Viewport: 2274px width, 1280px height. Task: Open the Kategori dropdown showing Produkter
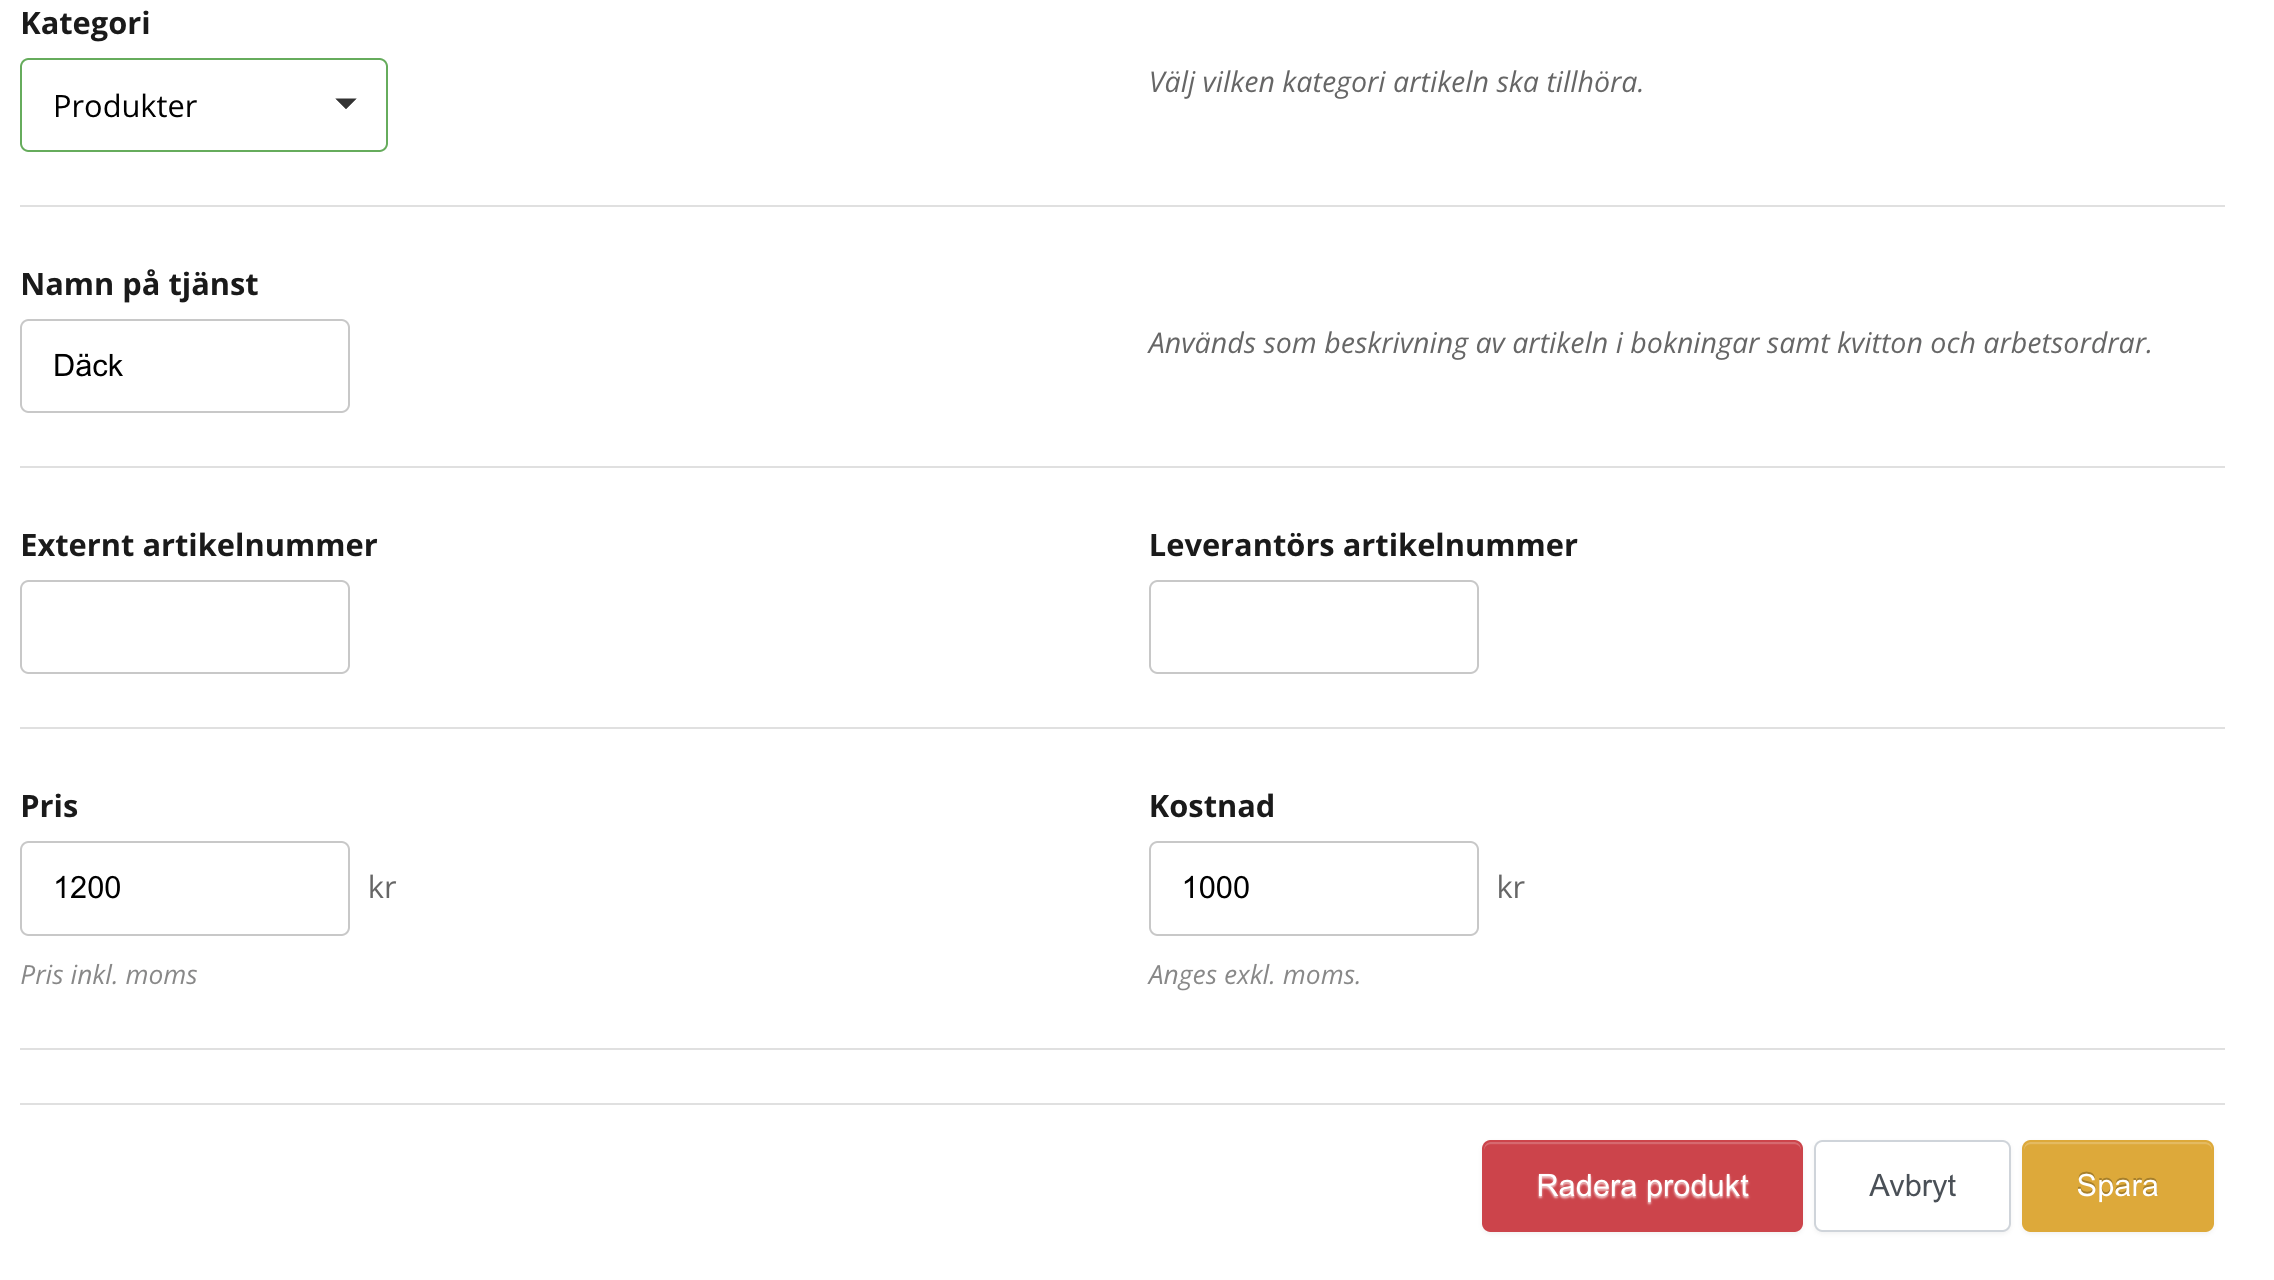(190, 105)
